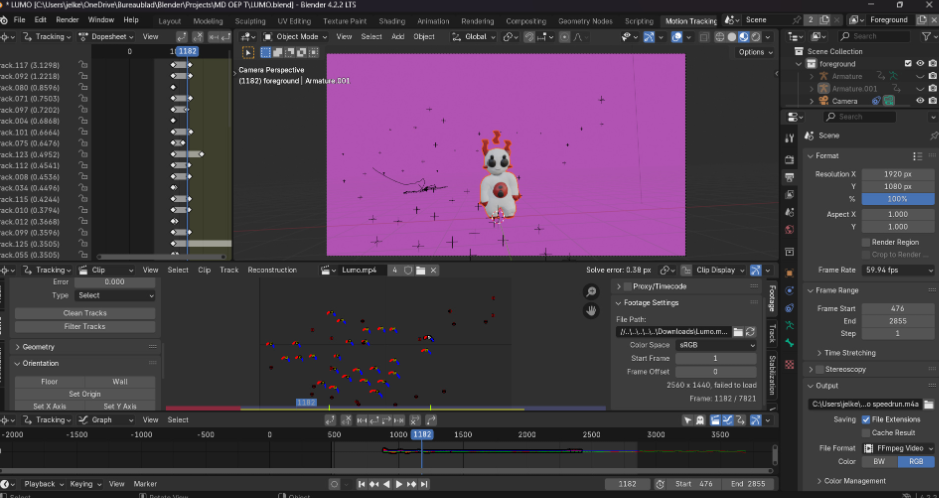Expand Stereoscopy panel
This screenshot has height=498, width=939.
tap(845, 369)
